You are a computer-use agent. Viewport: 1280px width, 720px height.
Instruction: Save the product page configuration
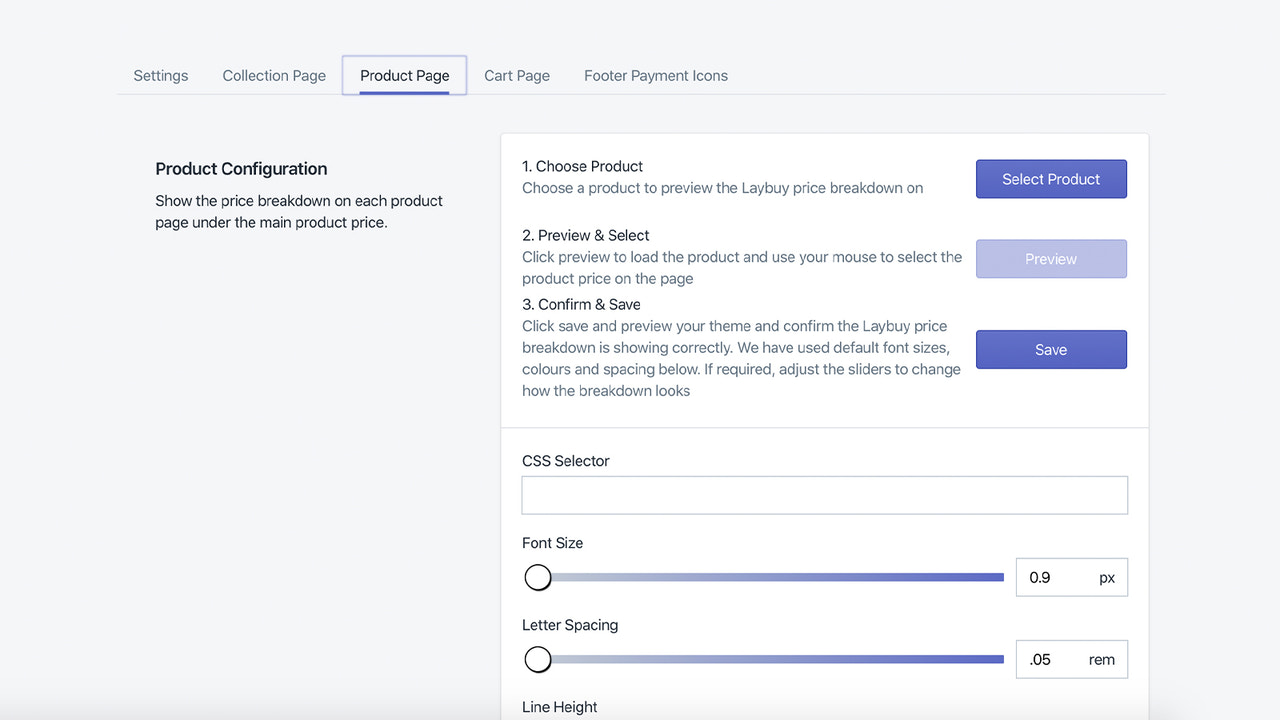[1051, 349]
